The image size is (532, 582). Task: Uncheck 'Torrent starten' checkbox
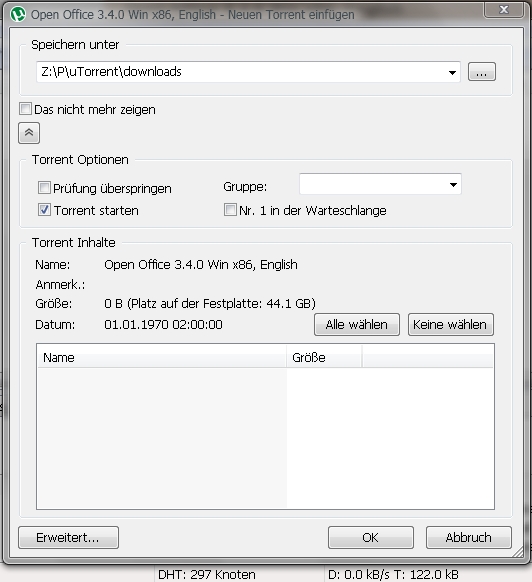pos(44,210)
